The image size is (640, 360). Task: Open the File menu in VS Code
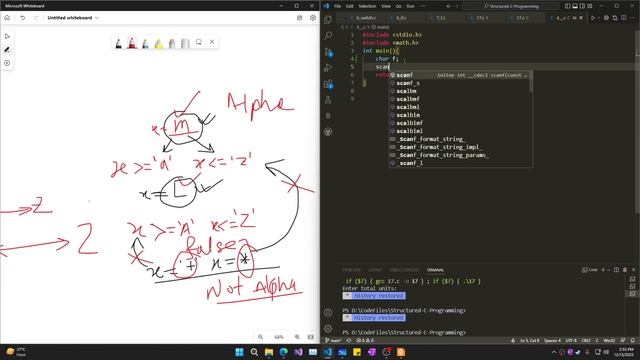[x=338, y=6]
